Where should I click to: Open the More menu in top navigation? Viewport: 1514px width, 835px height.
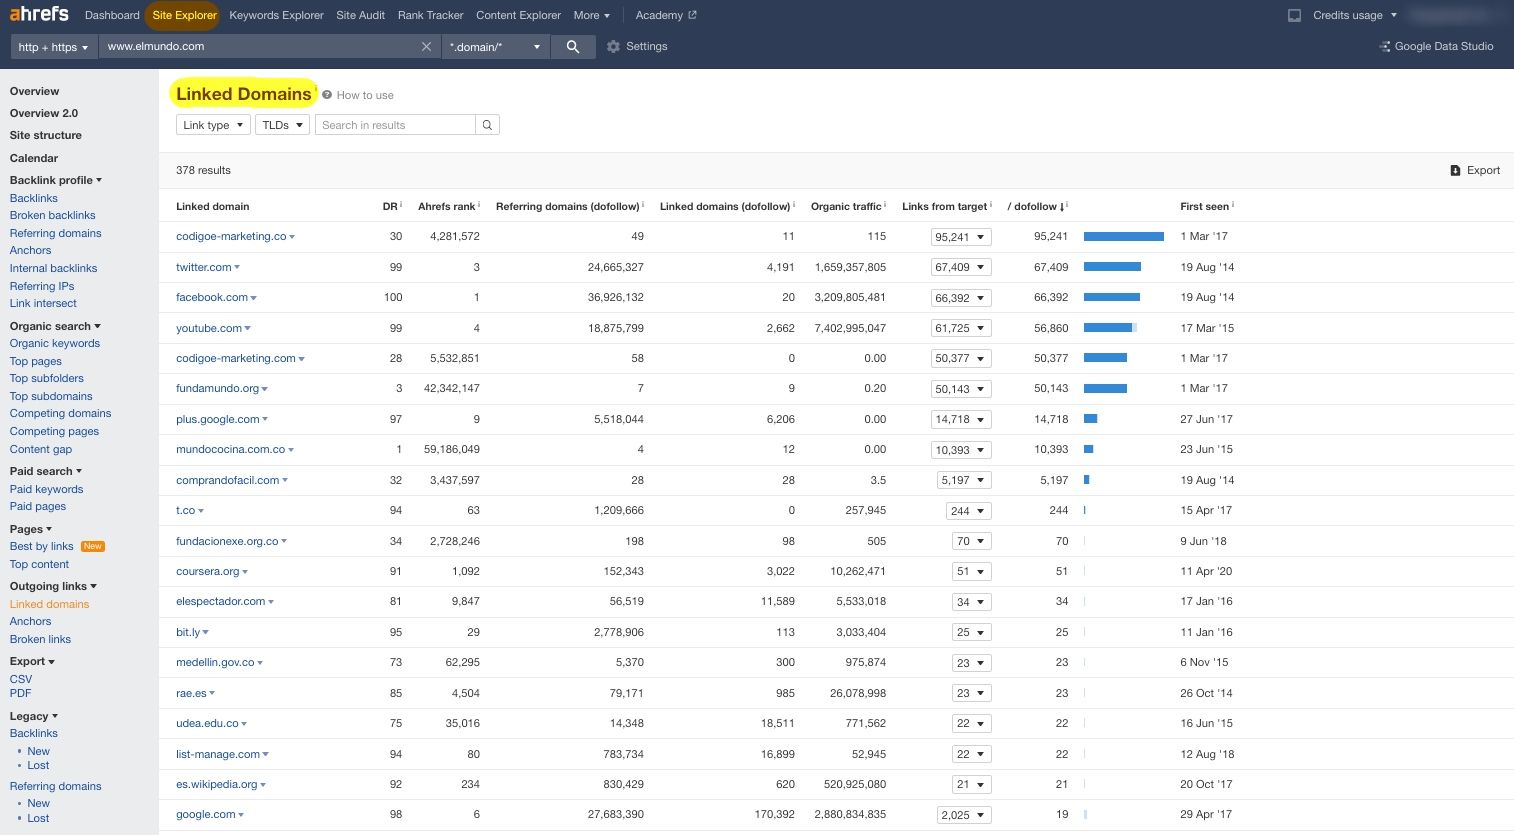[x=591, y=16]
